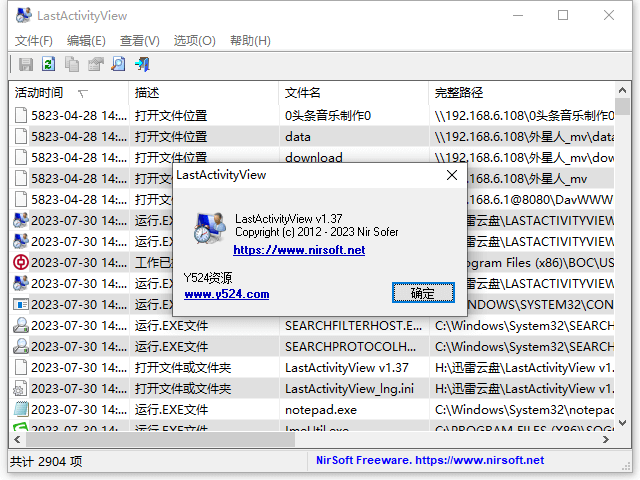Open the 查看(V) menu
This screenshot has width=640, height=480.
140,41
